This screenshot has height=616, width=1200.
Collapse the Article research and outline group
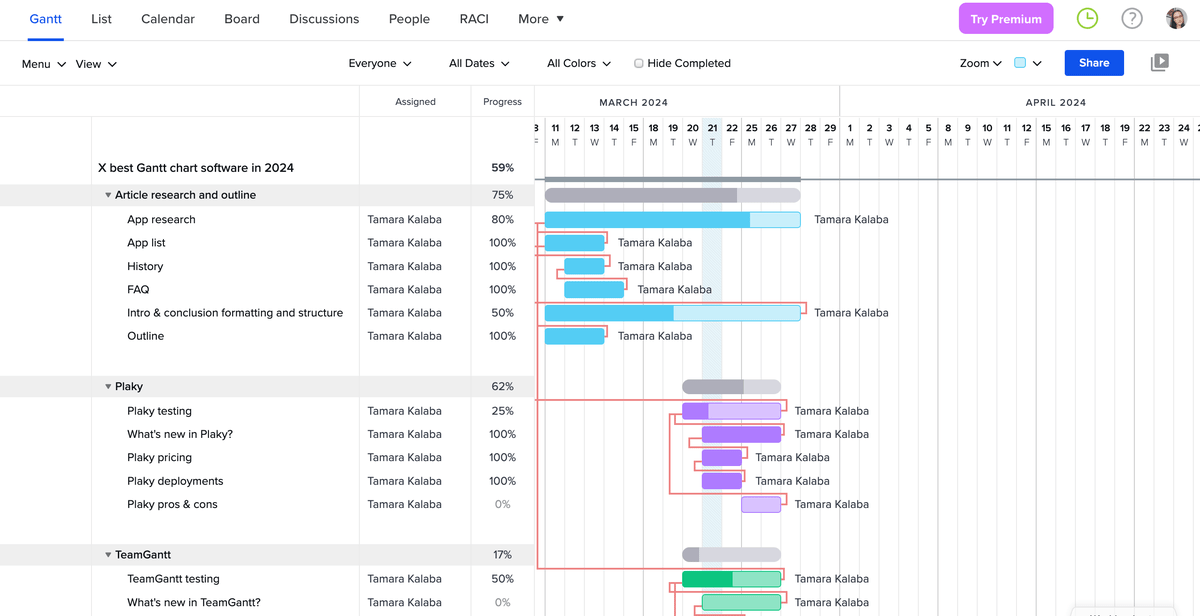coord(108,195)
